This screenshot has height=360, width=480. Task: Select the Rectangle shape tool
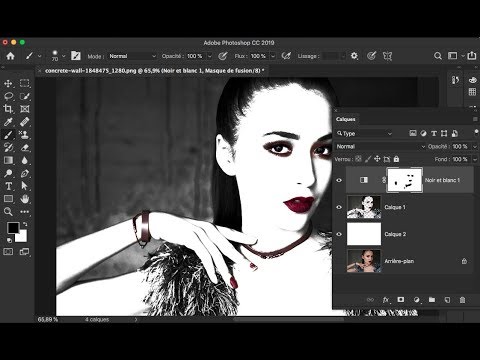[8, 199]
